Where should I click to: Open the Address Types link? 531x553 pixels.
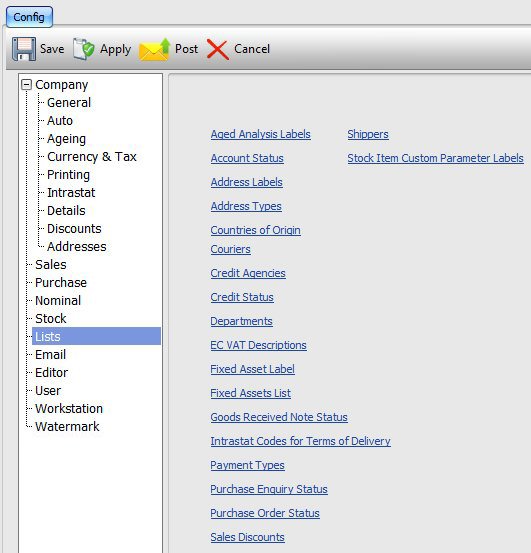click(246, 206)
